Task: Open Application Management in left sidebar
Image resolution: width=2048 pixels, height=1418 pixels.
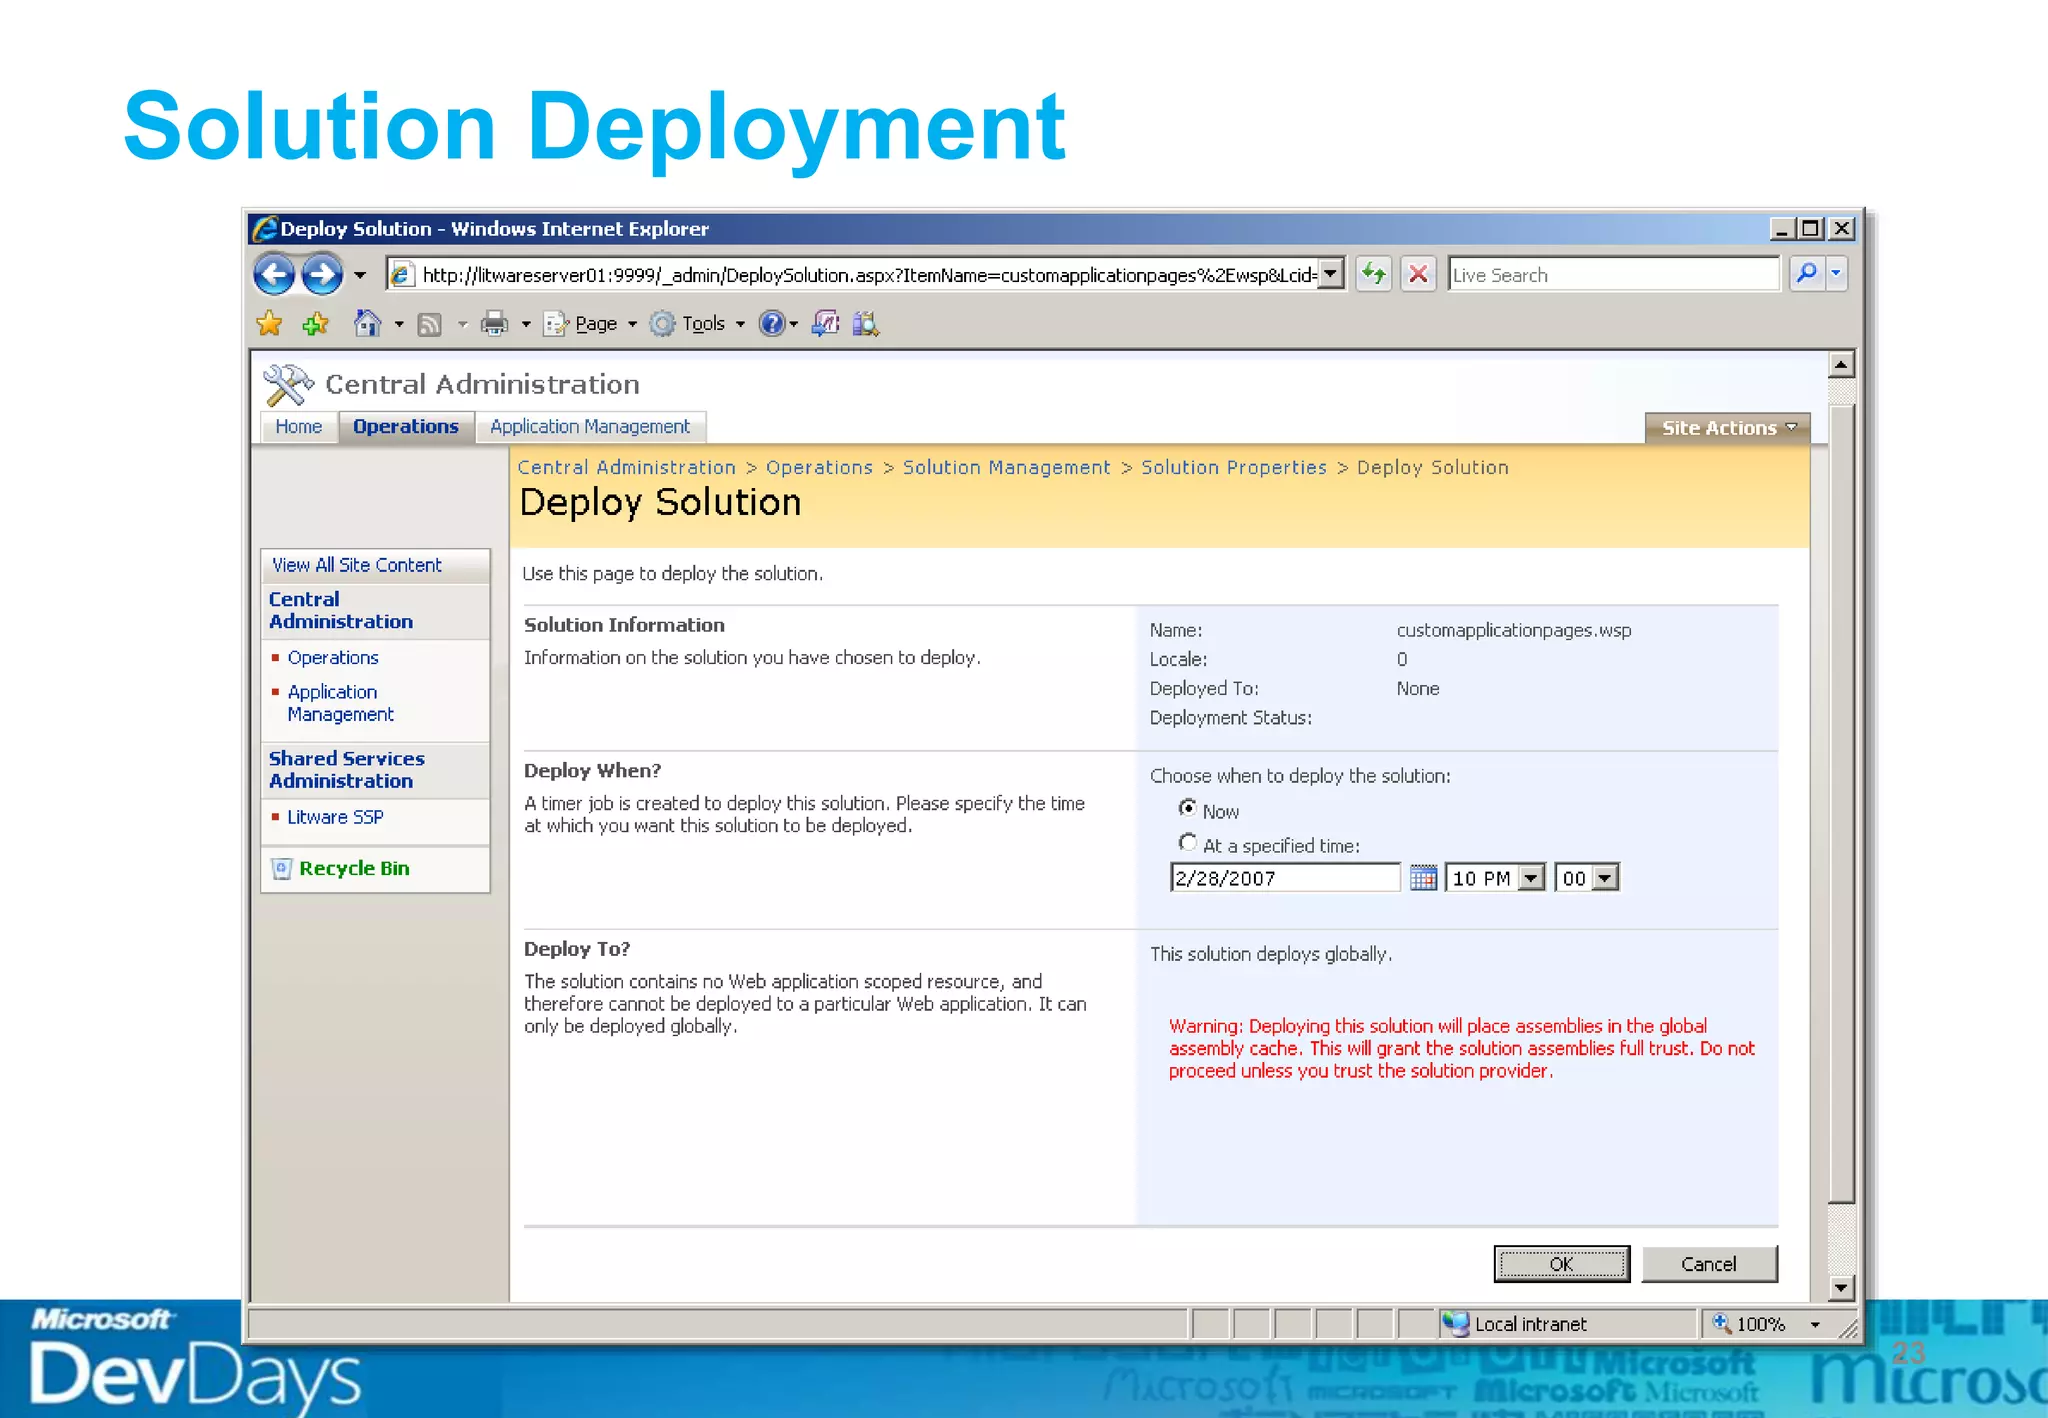Action: click(340, 703)
